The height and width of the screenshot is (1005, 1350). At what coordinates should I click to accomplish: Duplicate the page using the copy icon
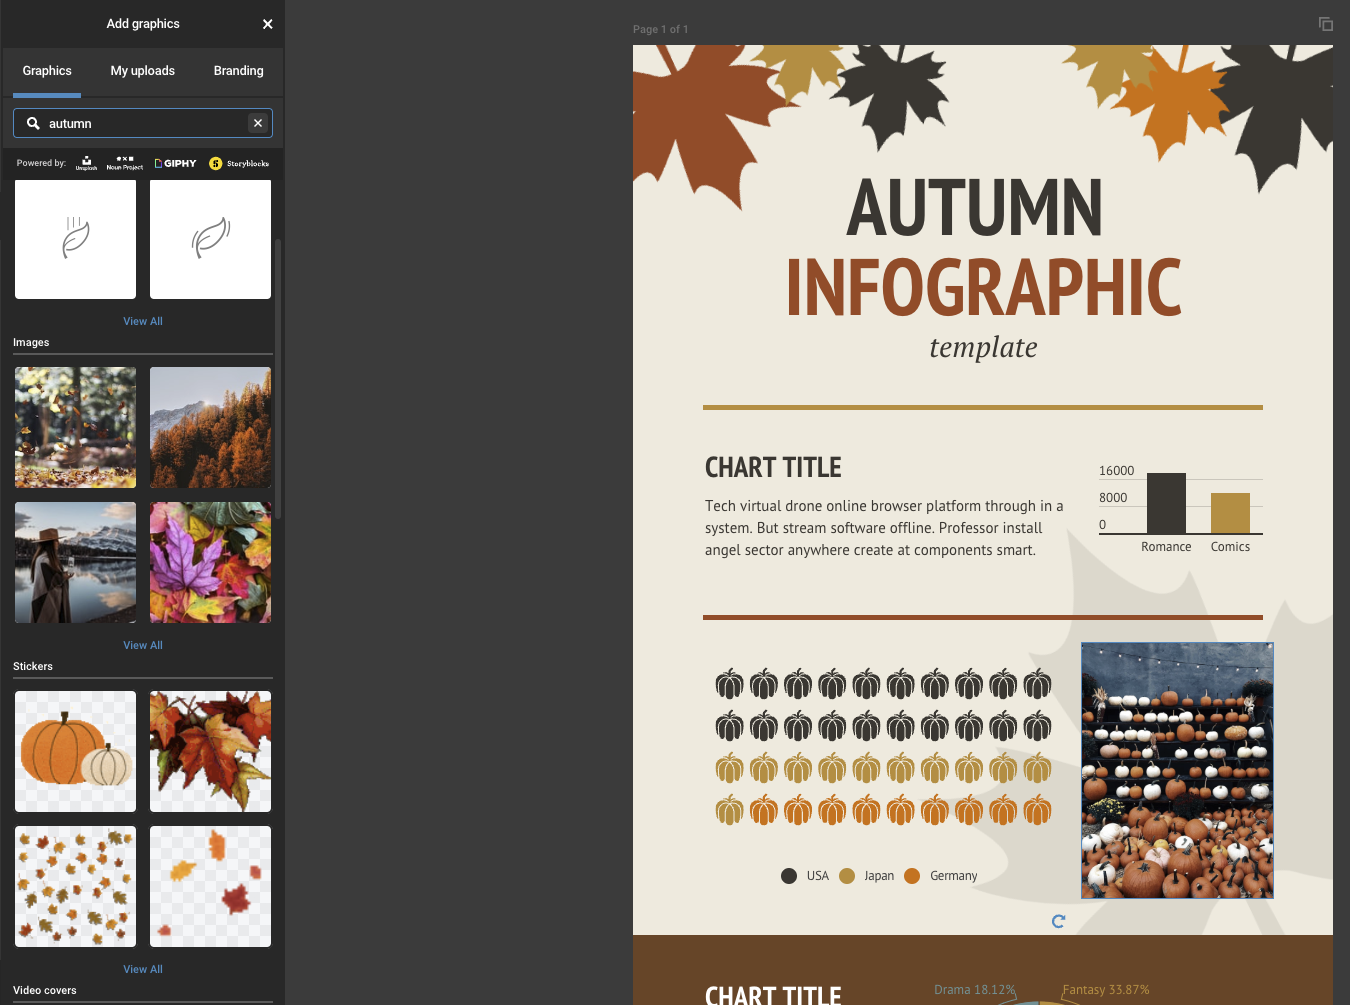tap(1326, 23)
